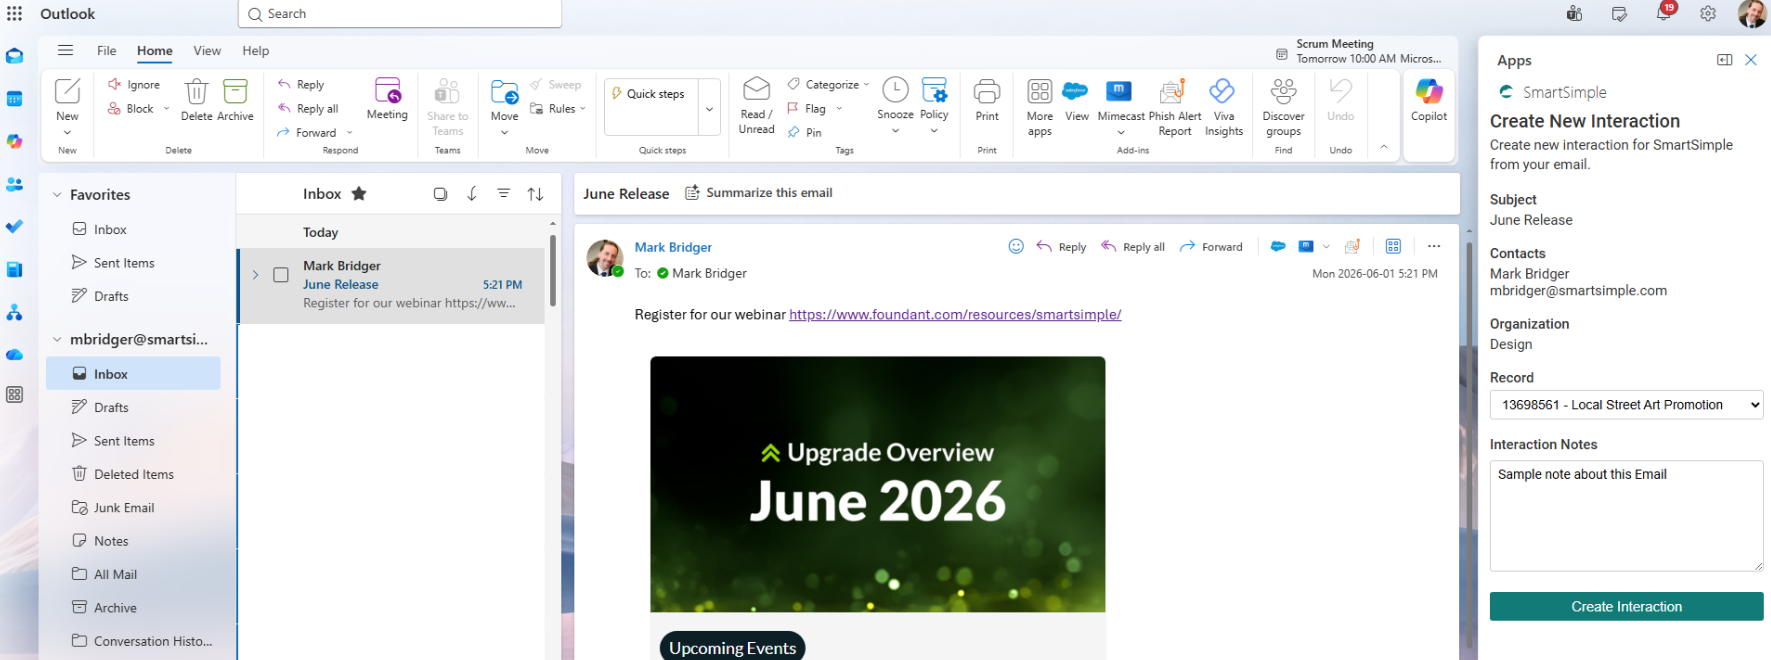
Task: Open Deleted Items folder
Action: 133,474
